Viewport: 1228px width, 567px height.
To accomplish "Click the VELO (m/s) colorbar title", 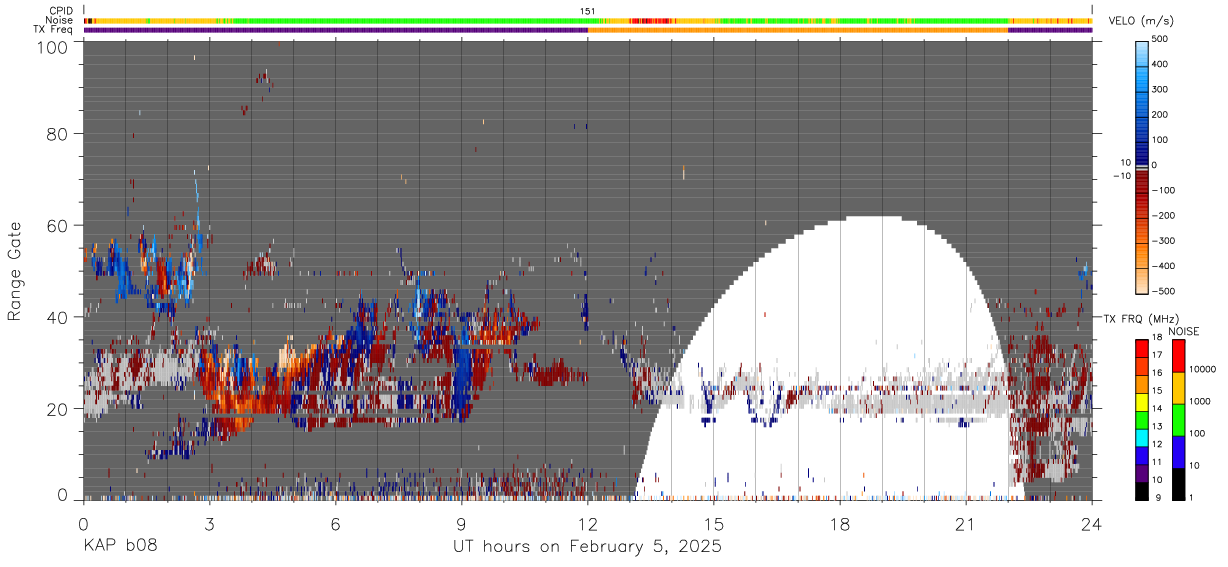I will (1141, 21).
